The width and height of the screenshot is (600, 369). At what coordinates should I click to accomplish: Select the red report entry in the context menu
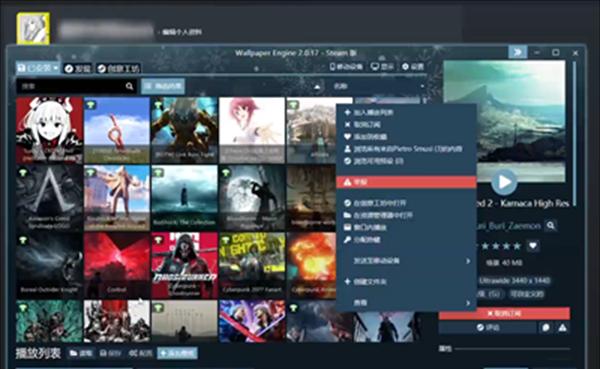[x=406, y=182]
